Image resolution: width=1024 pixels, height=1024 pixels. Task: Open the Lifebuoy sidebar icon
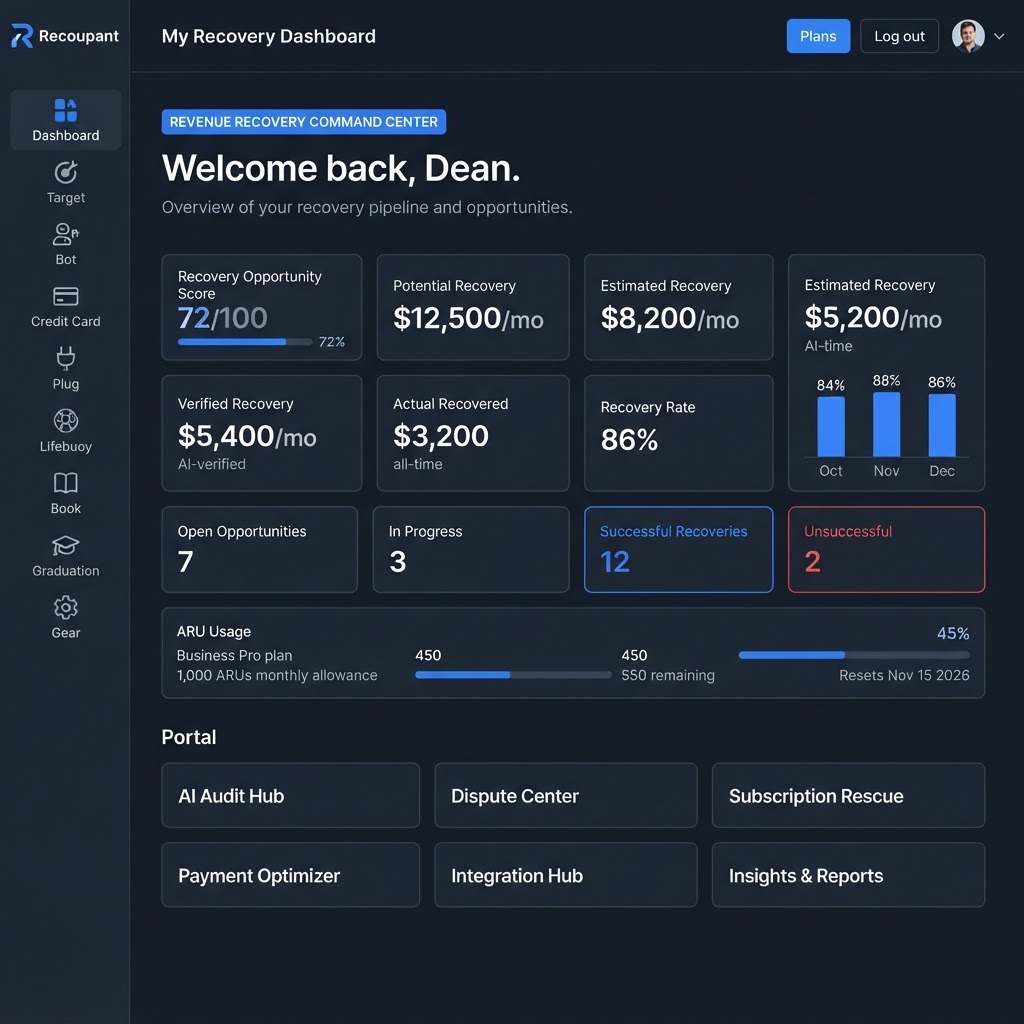point(65,421)
